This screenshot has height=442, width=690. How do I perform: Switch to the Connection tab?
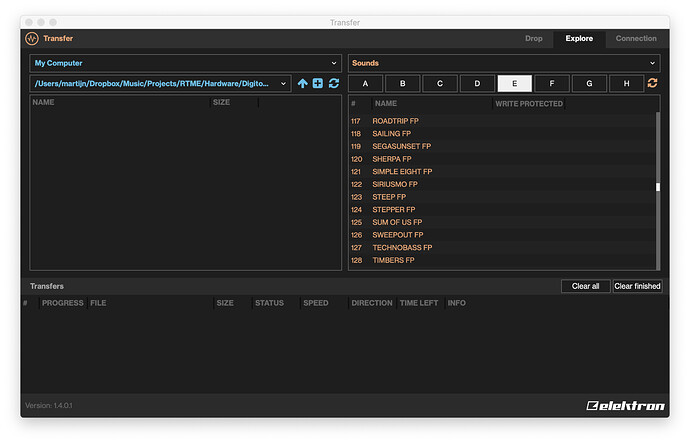coord(636,39)
